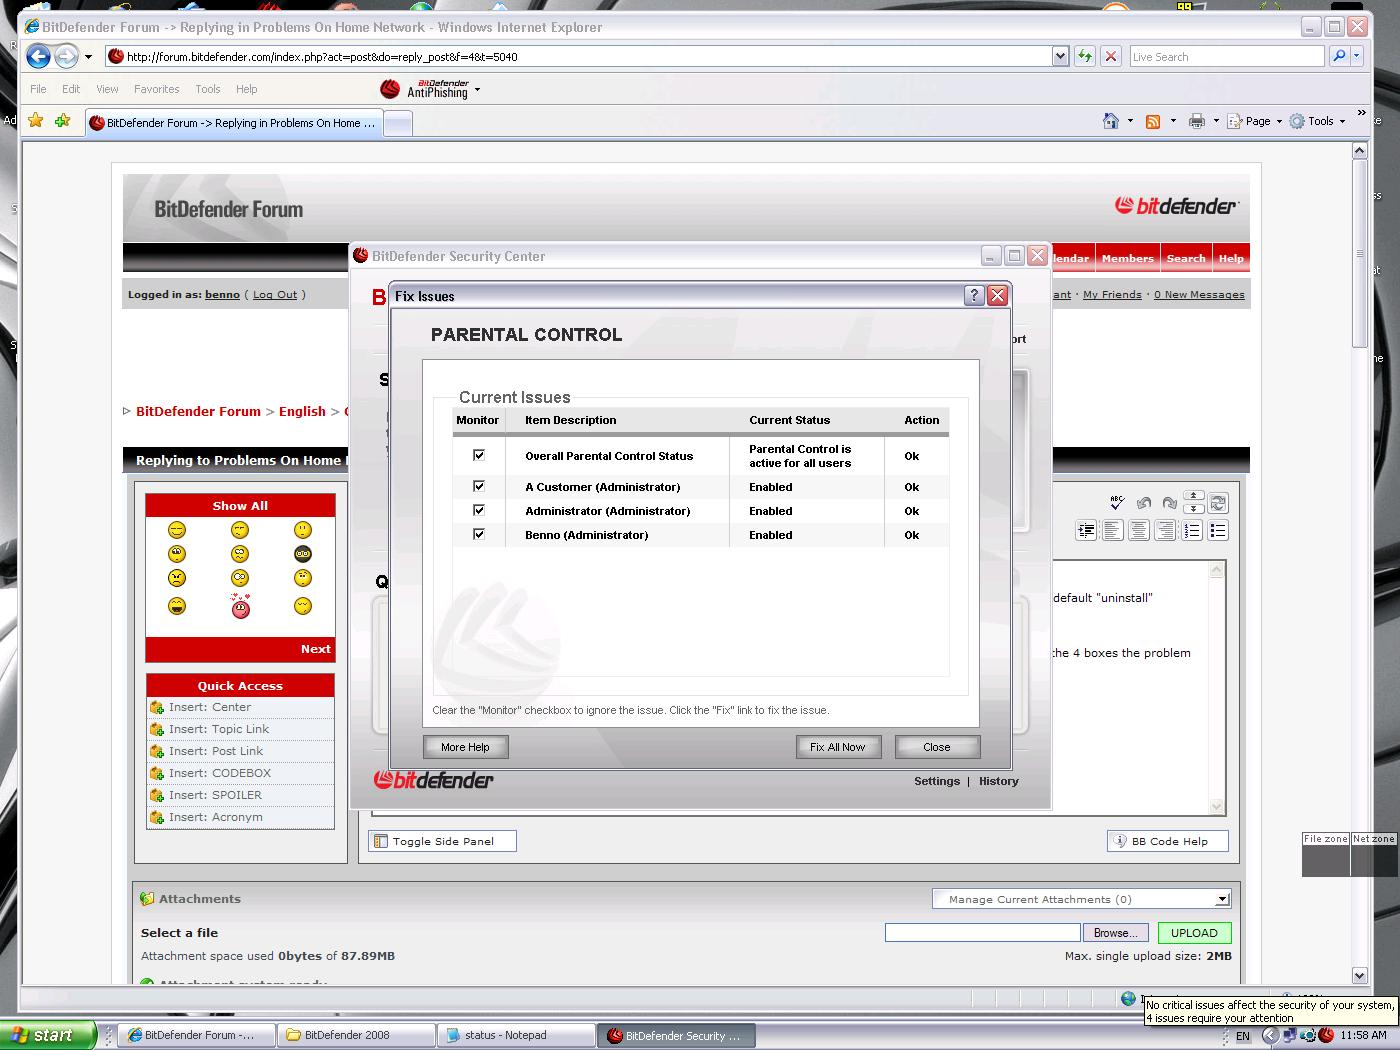
Task: Click the RSS feeds icon
Action: (x=1153, y=121)
